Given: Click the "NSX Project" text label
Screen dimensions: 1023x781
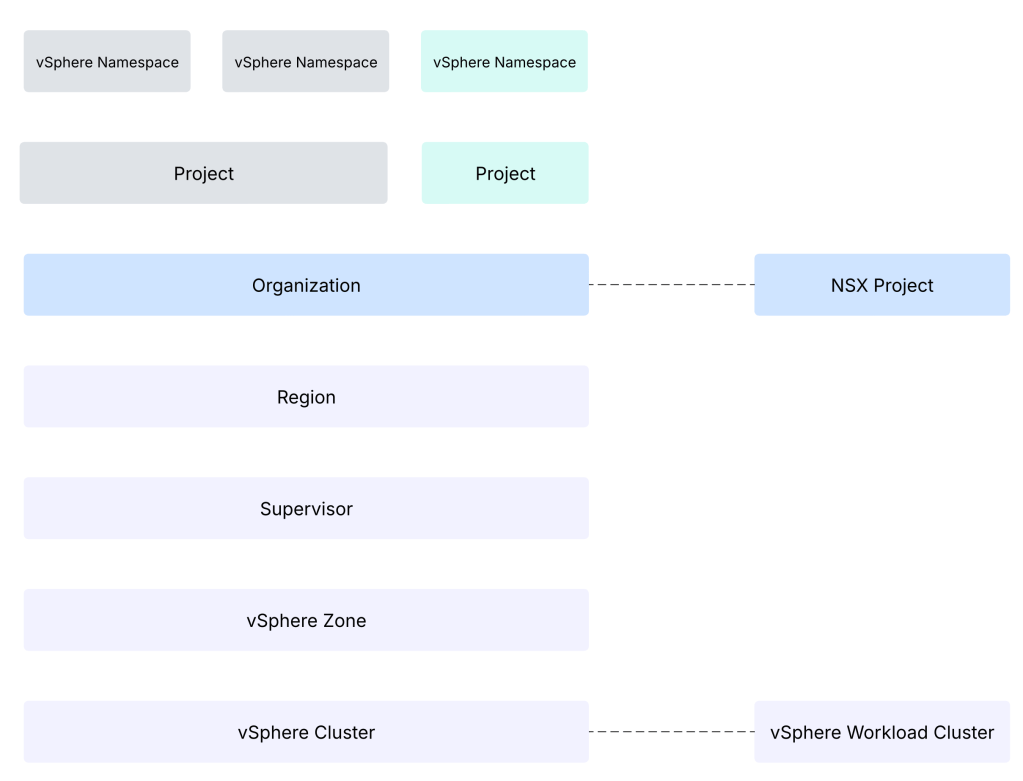Looking at the screenshot, I should 882,285.
